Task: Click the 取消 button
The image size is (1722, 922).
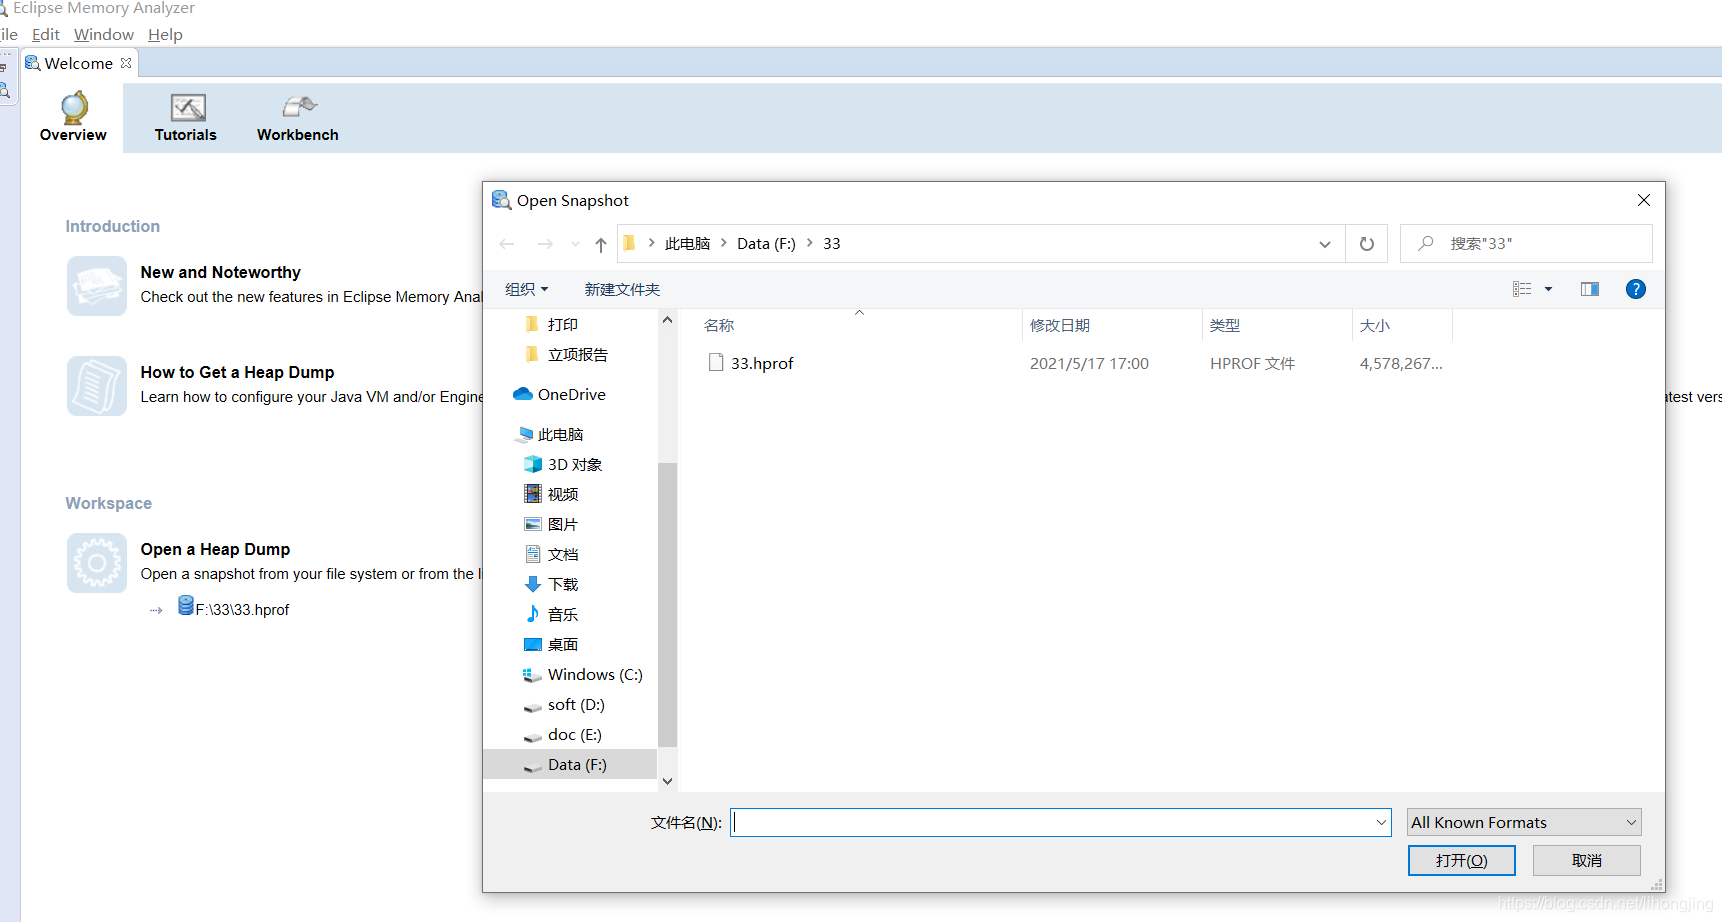Action: (x=1586, y=860)
